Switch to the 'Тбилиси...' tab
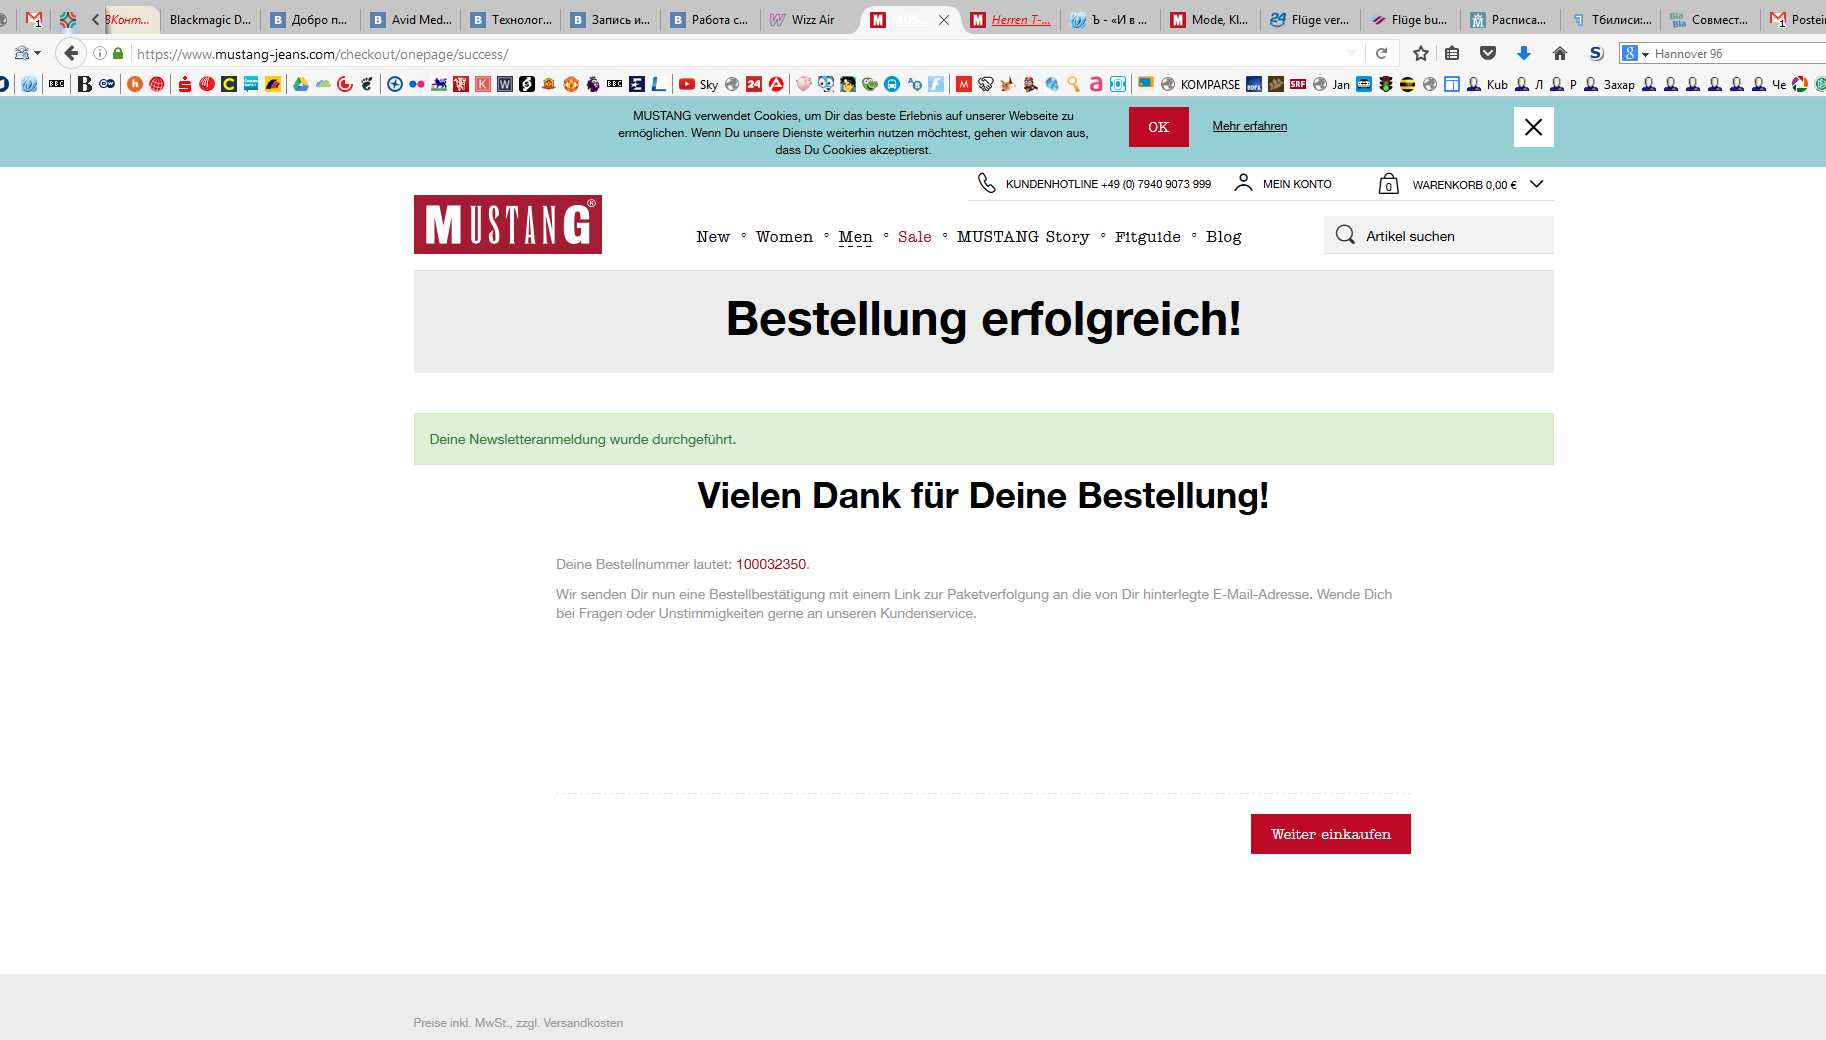Viewport: 1826px width, 1040px height. tap(1611, 19)
